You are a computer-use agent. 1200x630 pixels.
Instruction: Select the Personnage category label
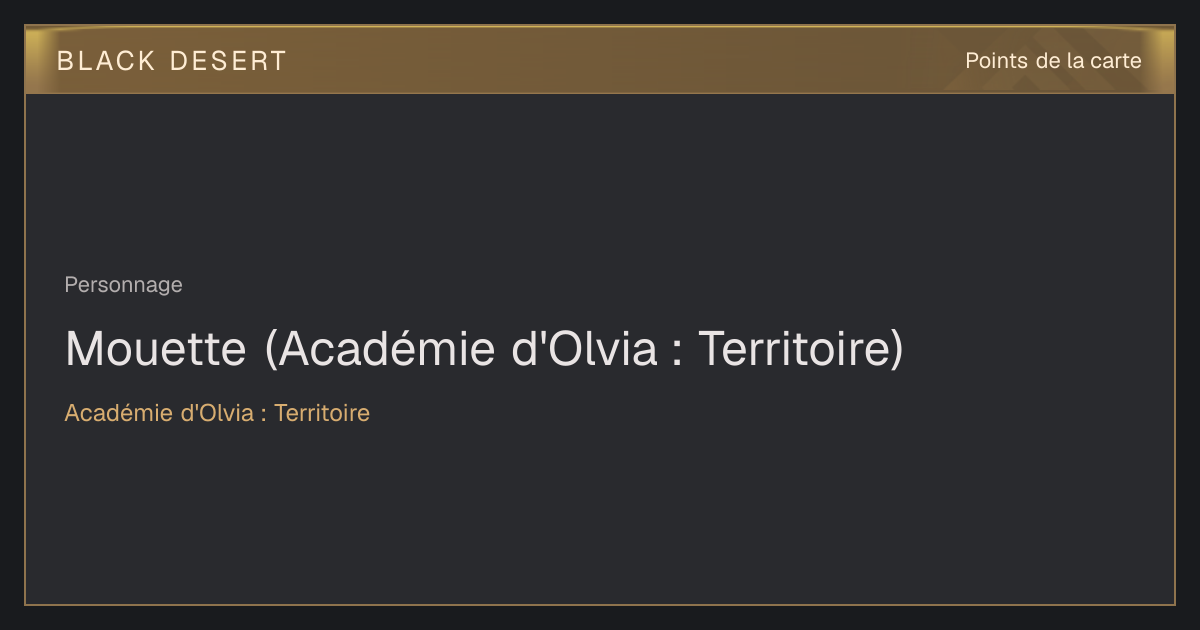pos(123,285)
